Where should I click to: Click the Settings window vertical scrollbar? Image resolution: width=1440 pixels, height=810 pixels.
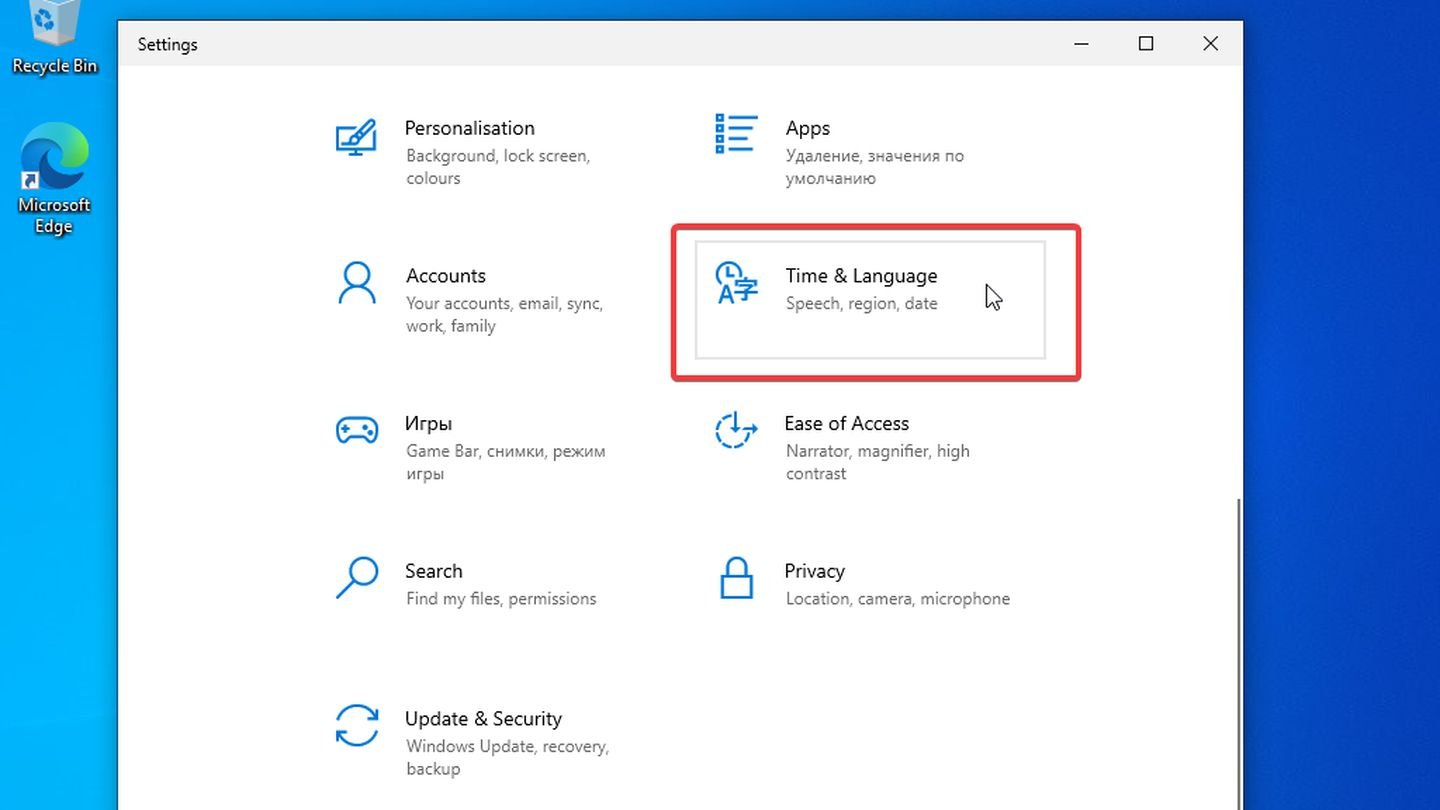[x=1238, y=654]
